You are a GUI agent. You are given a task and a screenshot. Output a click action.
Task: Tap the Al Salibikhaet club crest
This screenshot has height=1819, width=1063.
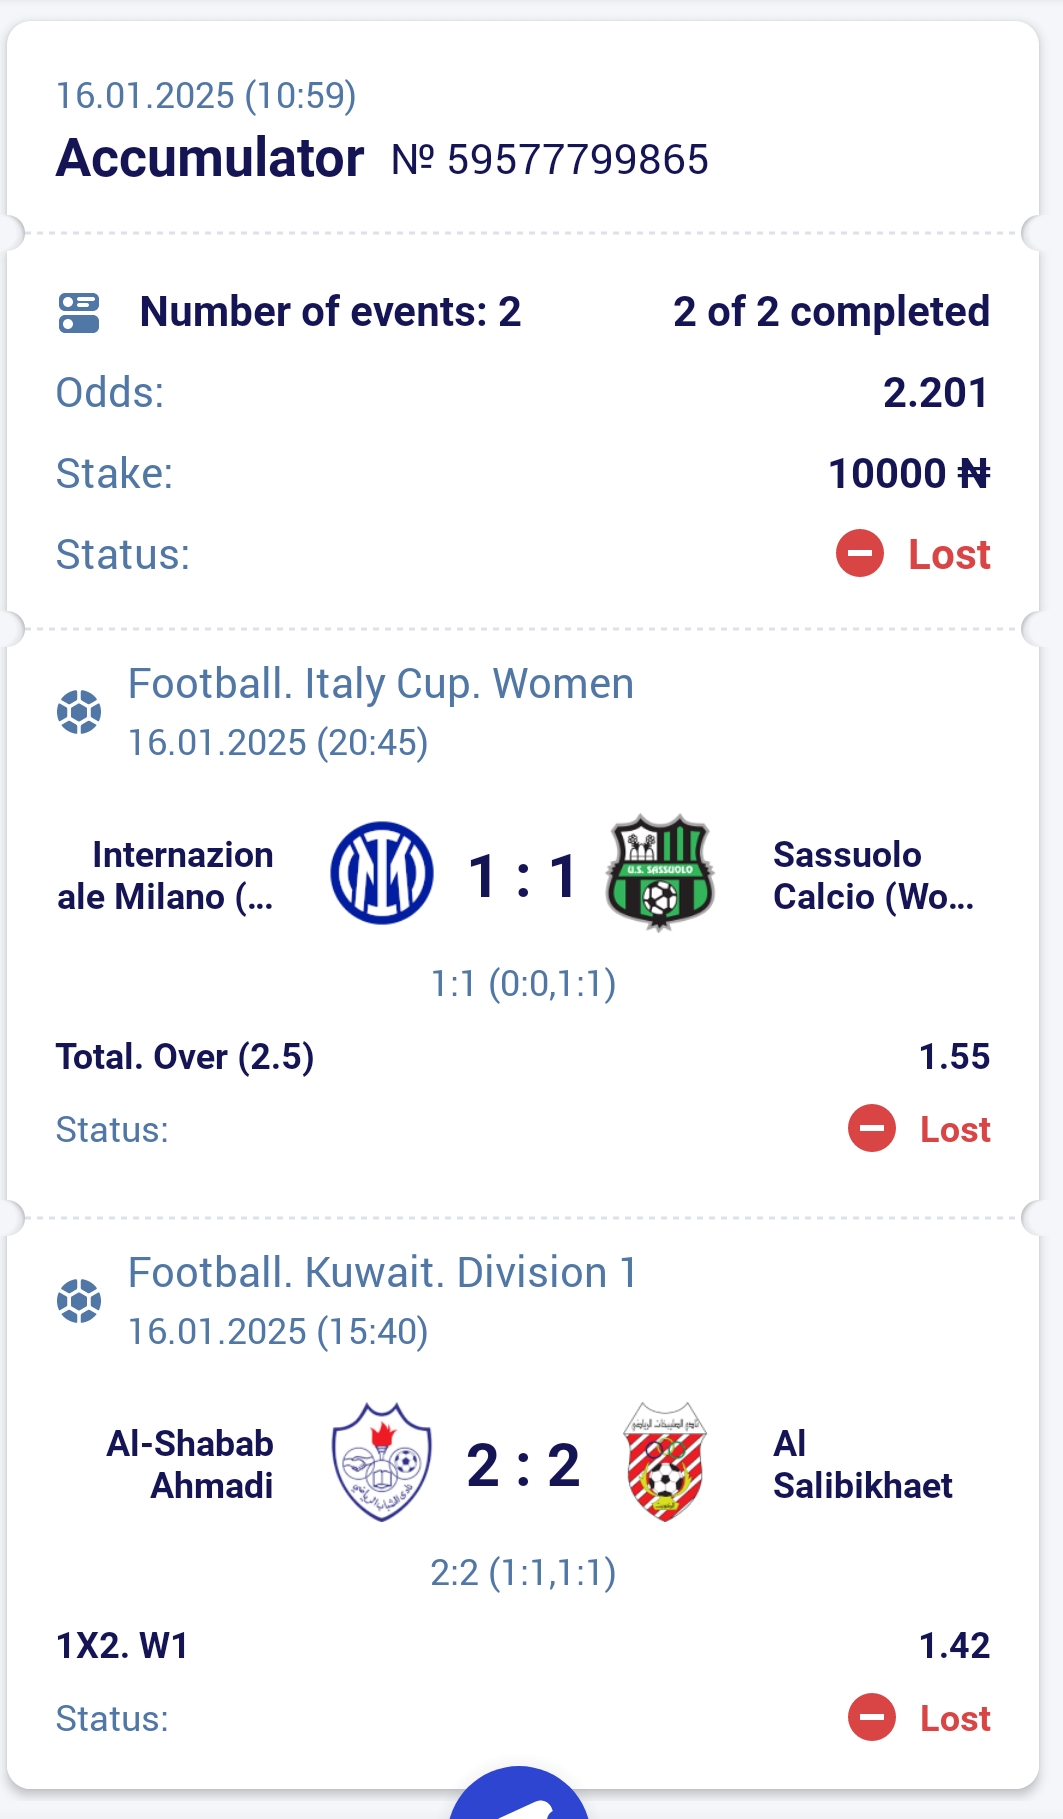tap(664, 1462)
